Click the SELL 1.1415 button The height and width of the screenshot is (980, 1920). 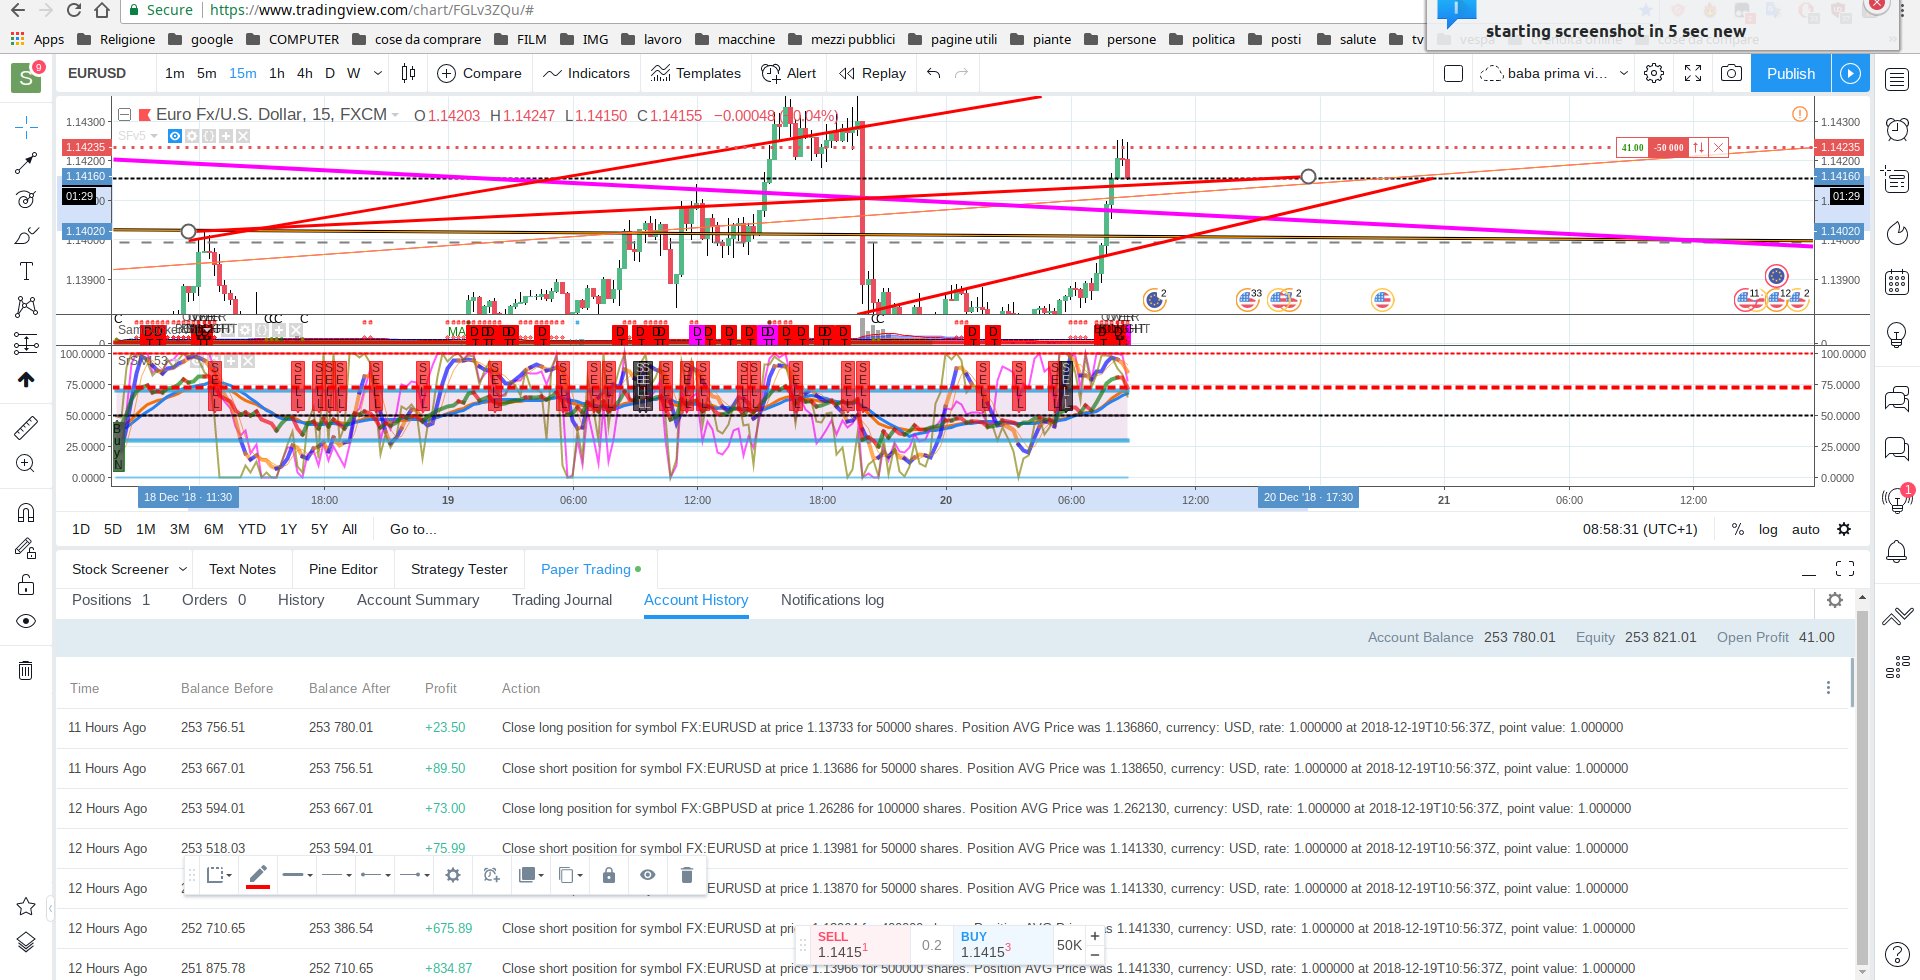[860, 945]
